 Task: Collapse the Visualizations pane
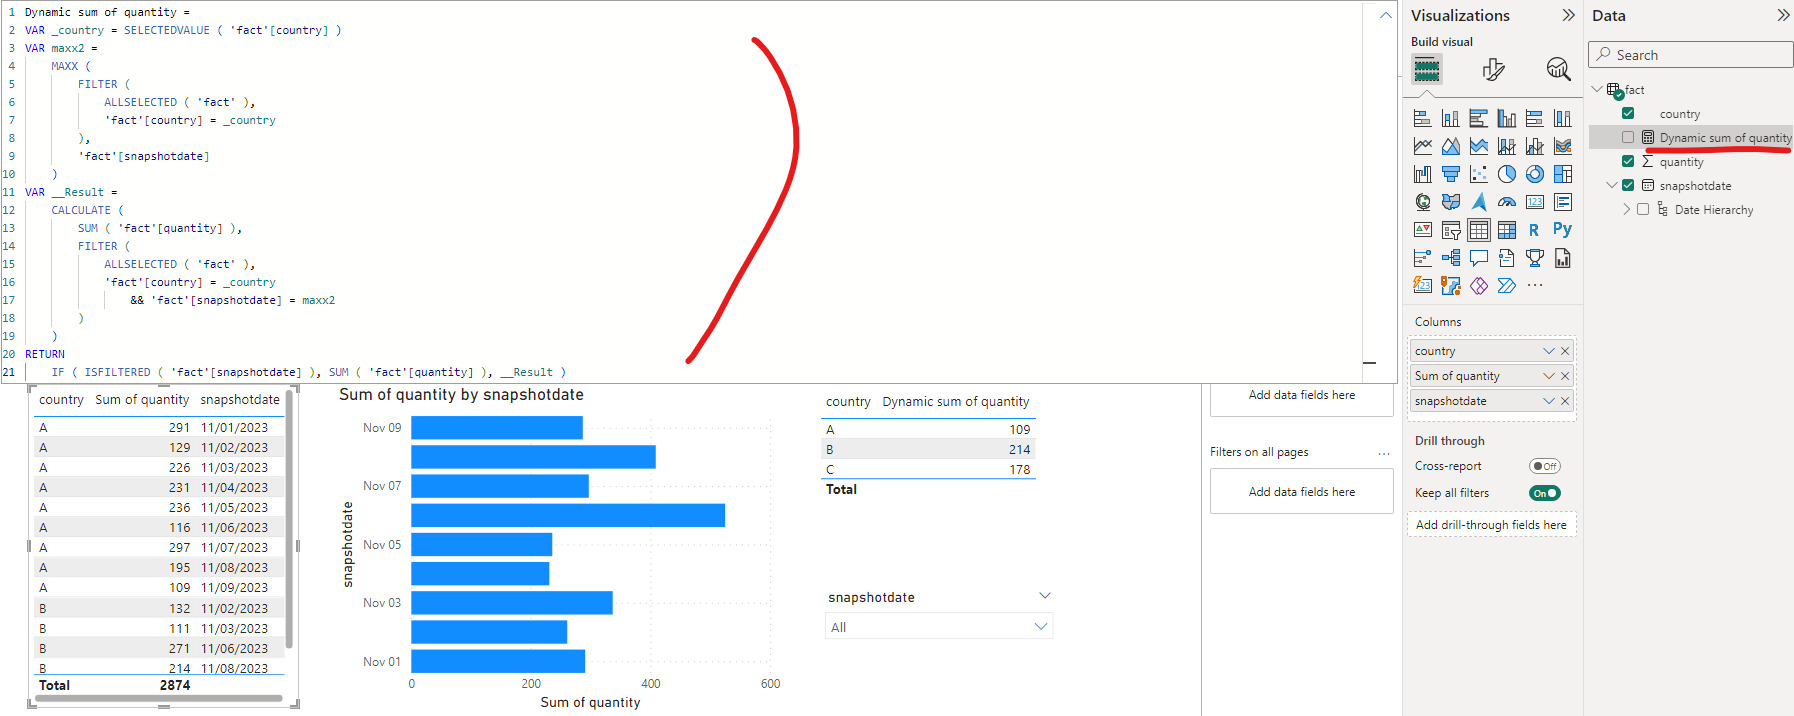click(x=1568, y=15)
